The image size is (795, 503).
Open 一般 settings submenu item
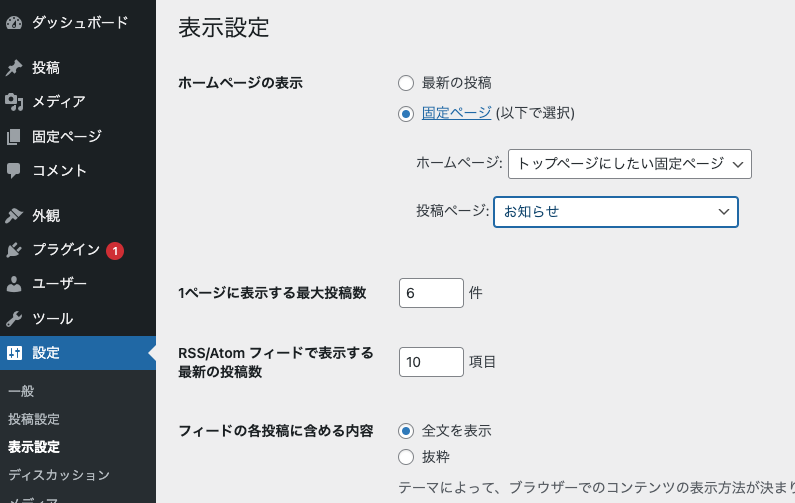pyautogui.click(x=21, y=391)
